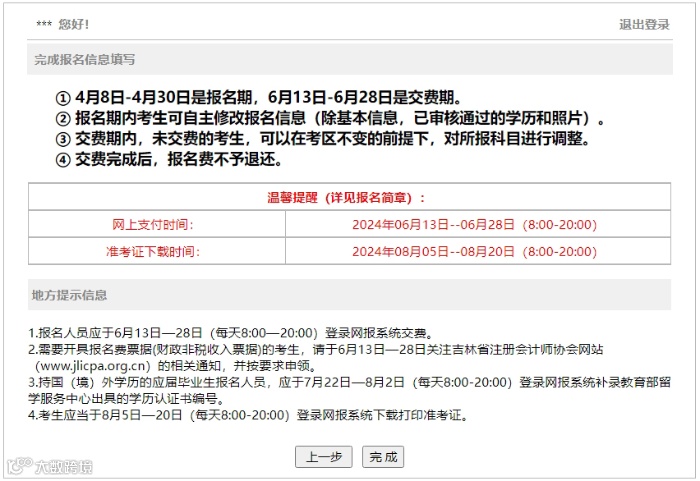Click the 退出登录 link

pyautogui.click(x=644, y=25)
